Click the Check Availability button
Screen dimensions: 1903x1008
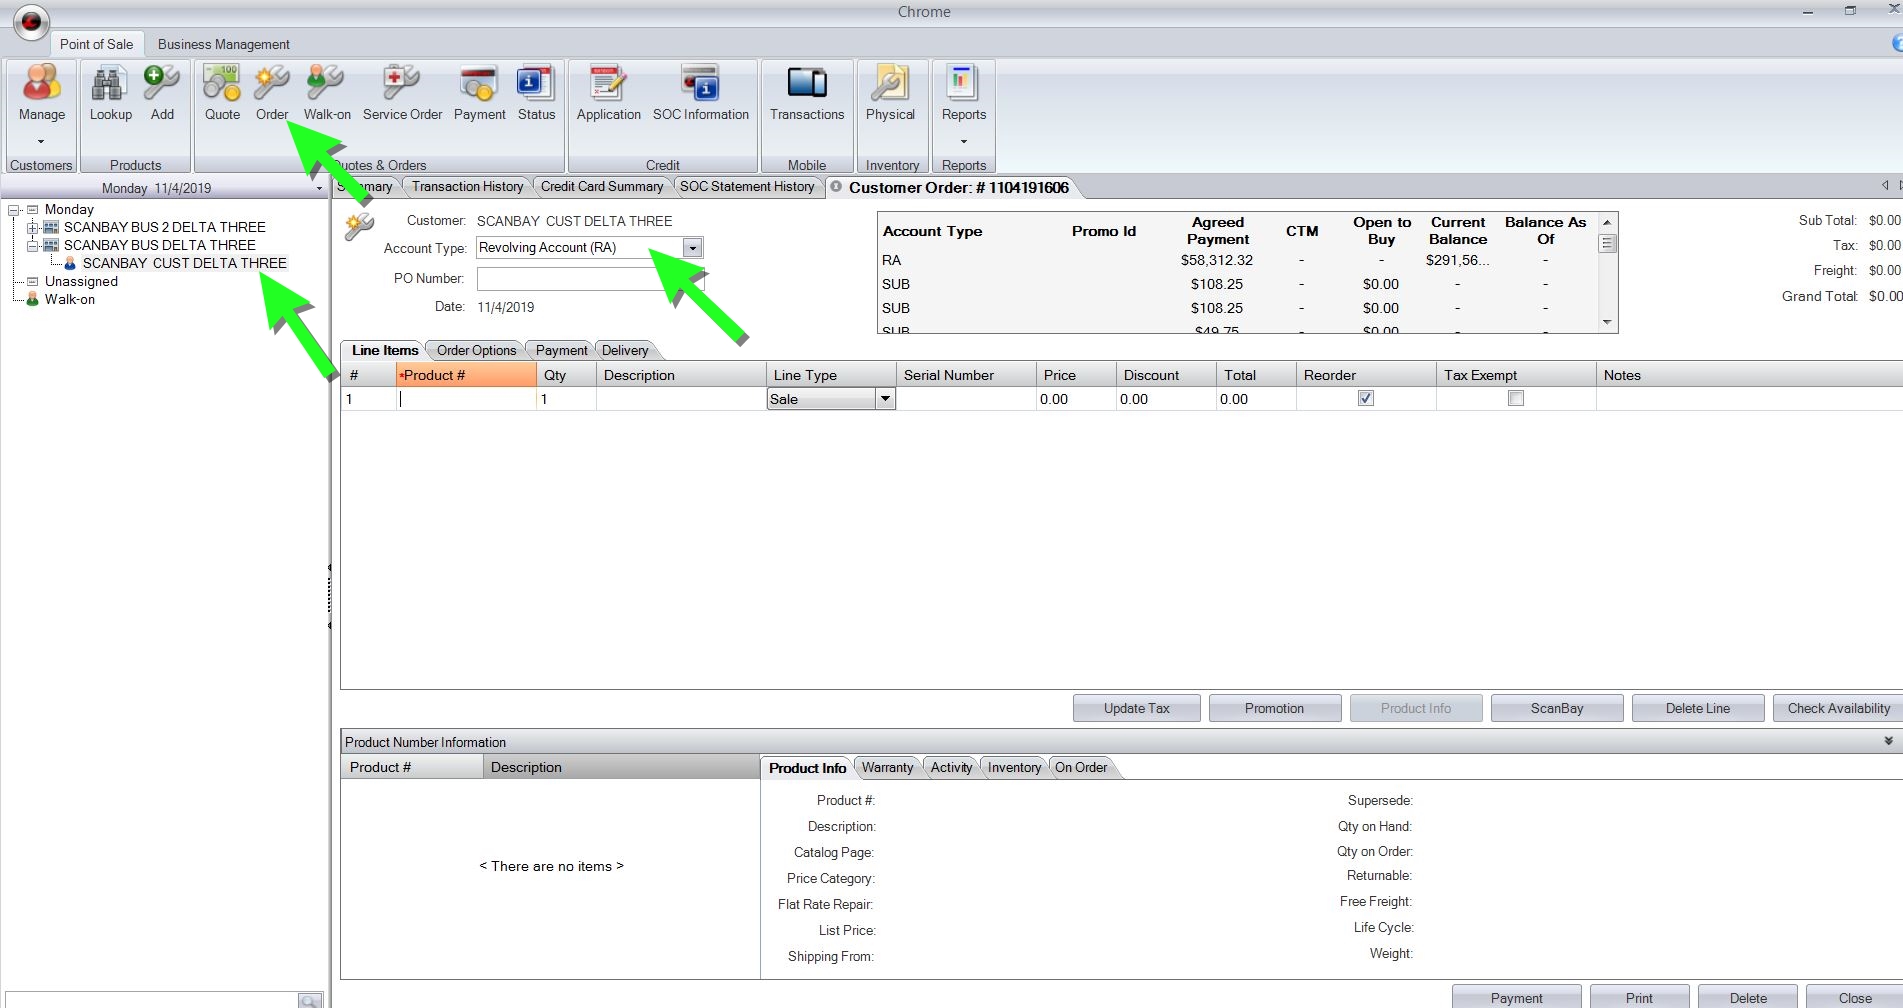pyautogui.click(x=1838, y=708)
